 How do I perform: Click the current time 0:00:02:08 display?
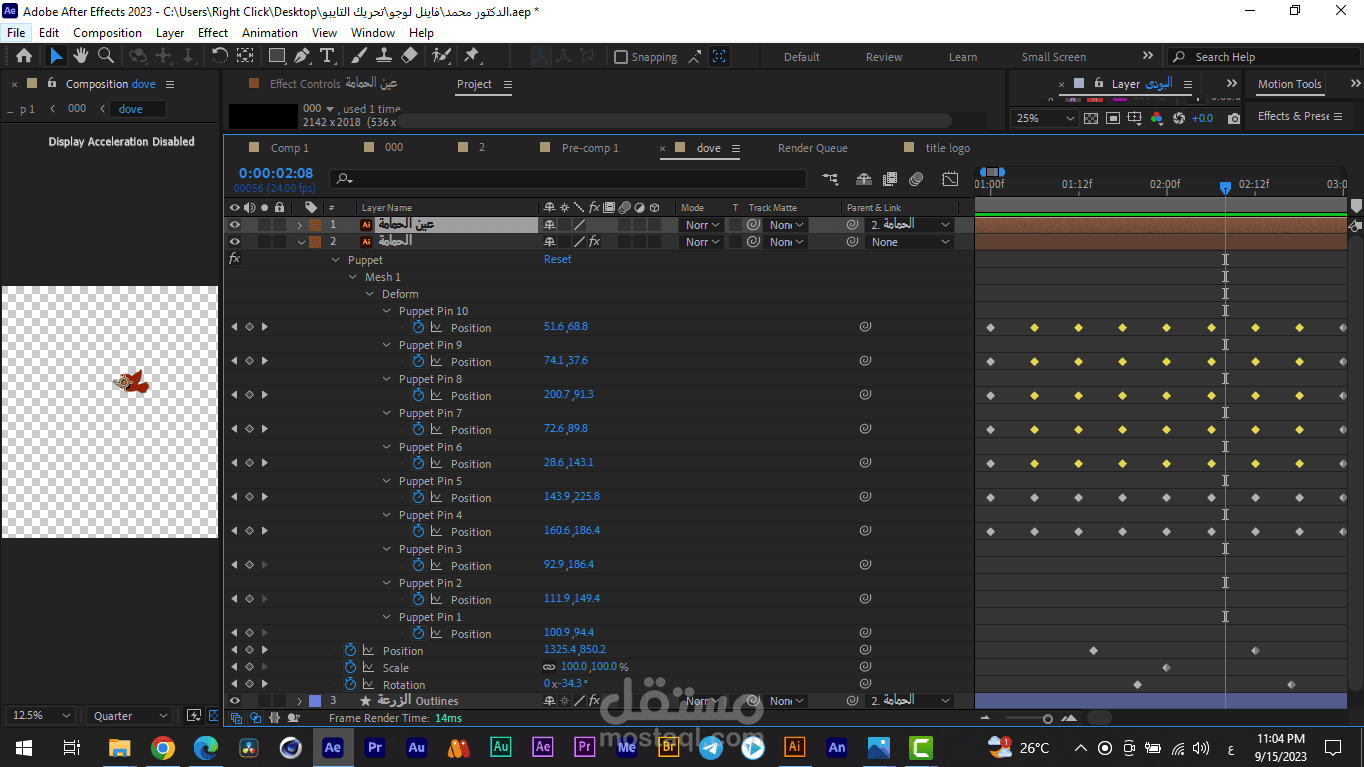[276, 173]
